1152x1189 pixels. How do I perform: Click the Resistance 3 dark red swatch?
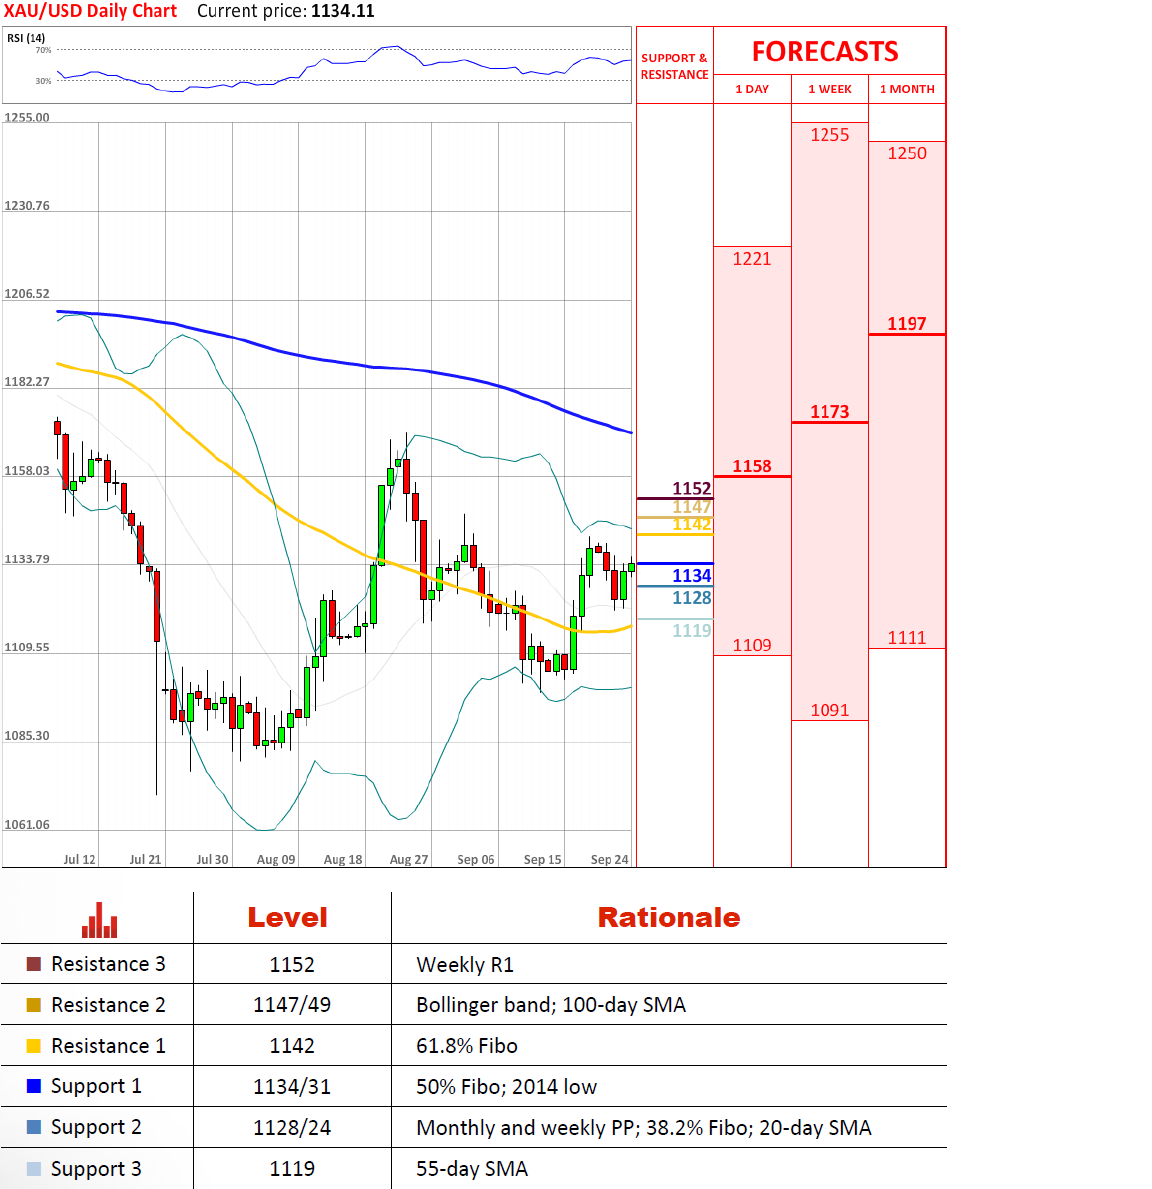[x=33, y=964]
